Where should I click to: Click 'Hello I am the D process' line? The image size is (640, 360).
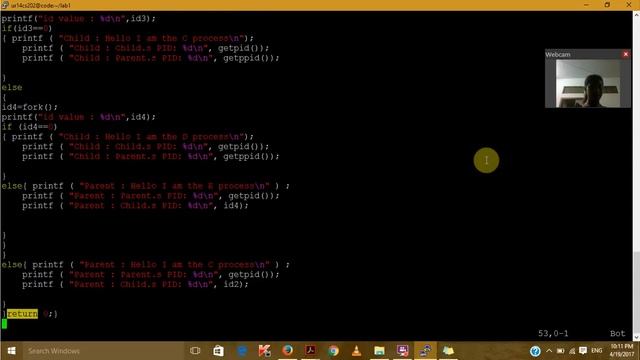128,137
